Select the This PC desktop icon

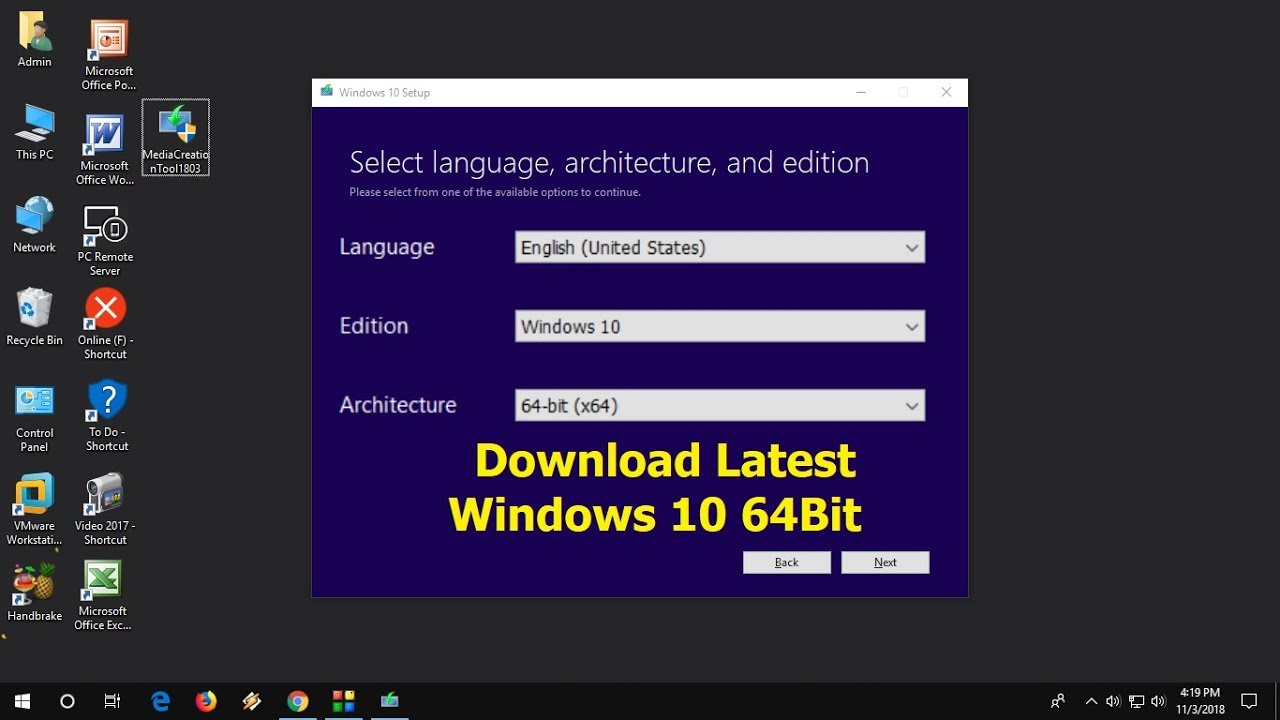34,132
